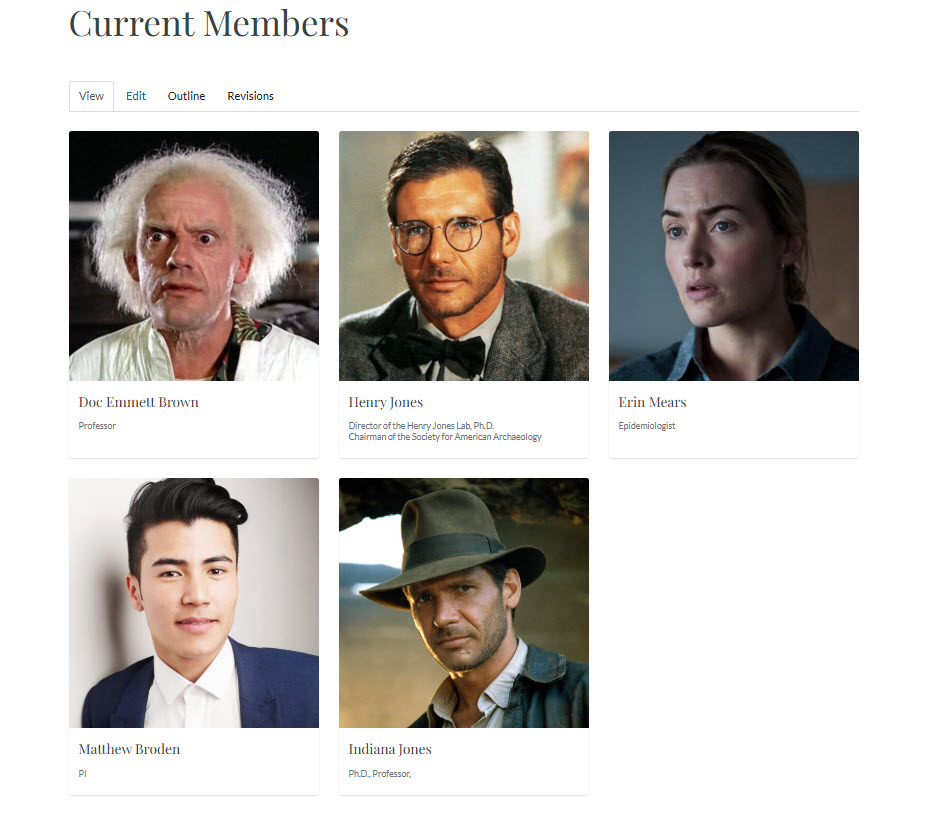Screen dimensions: 943x813
Task: Select the Outline tab
Action: (186, 96)
